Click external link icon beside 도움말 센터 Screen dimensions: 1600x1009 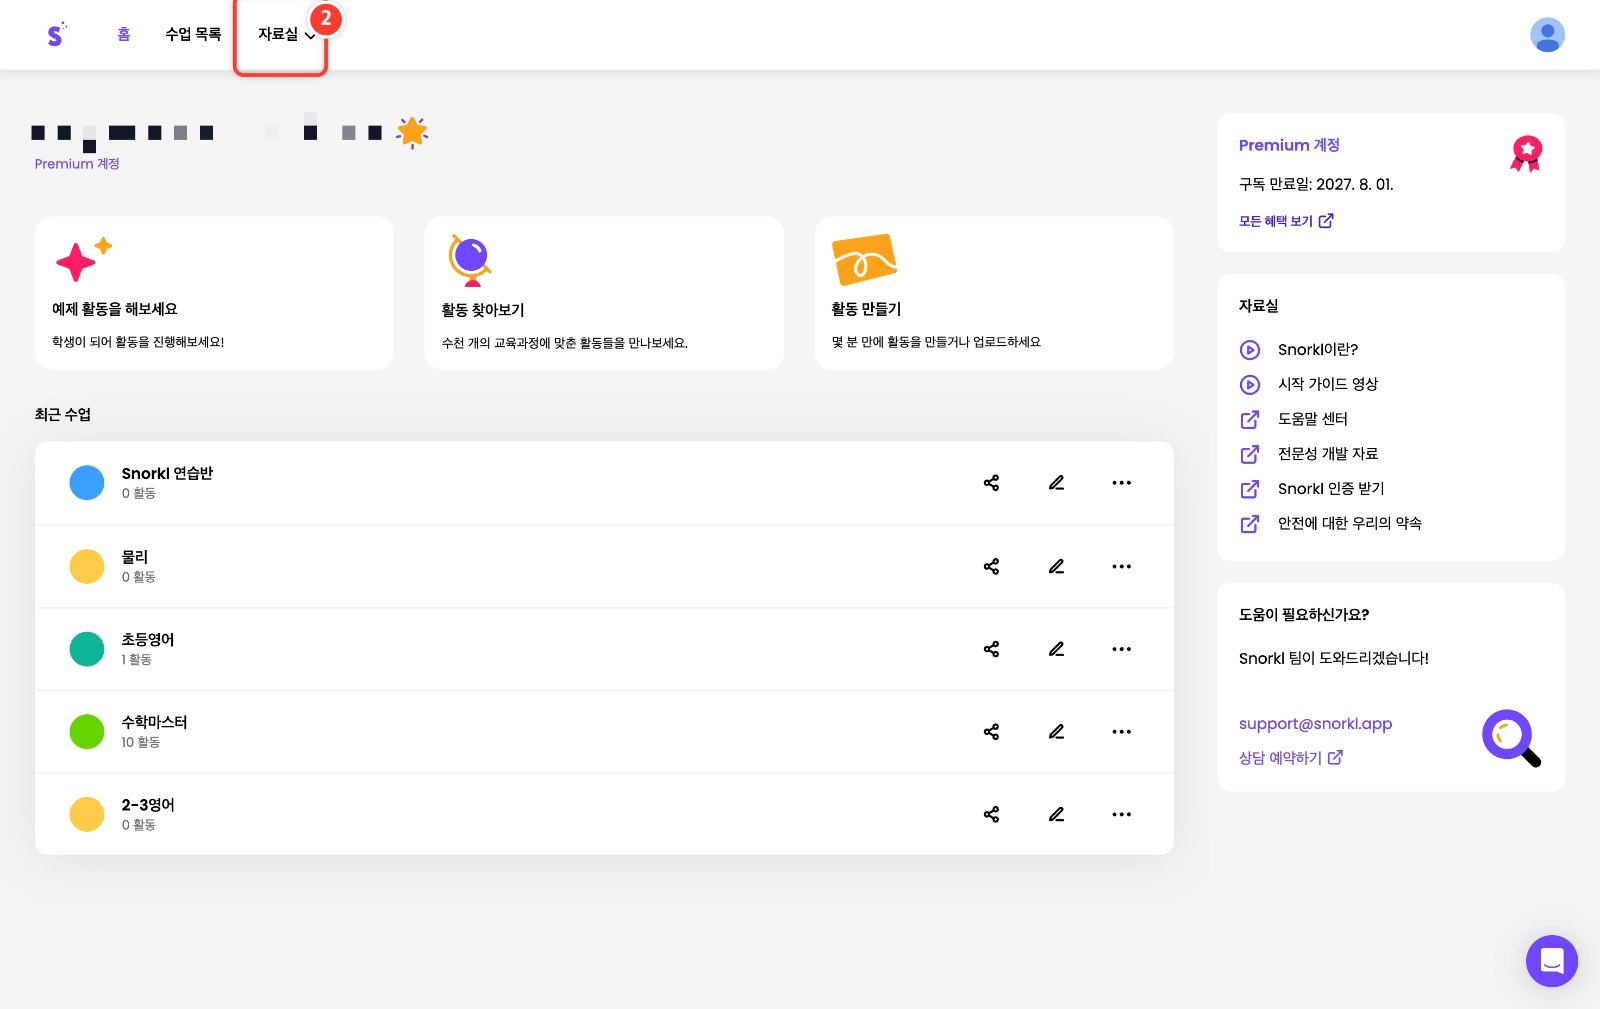point(1250,419)
